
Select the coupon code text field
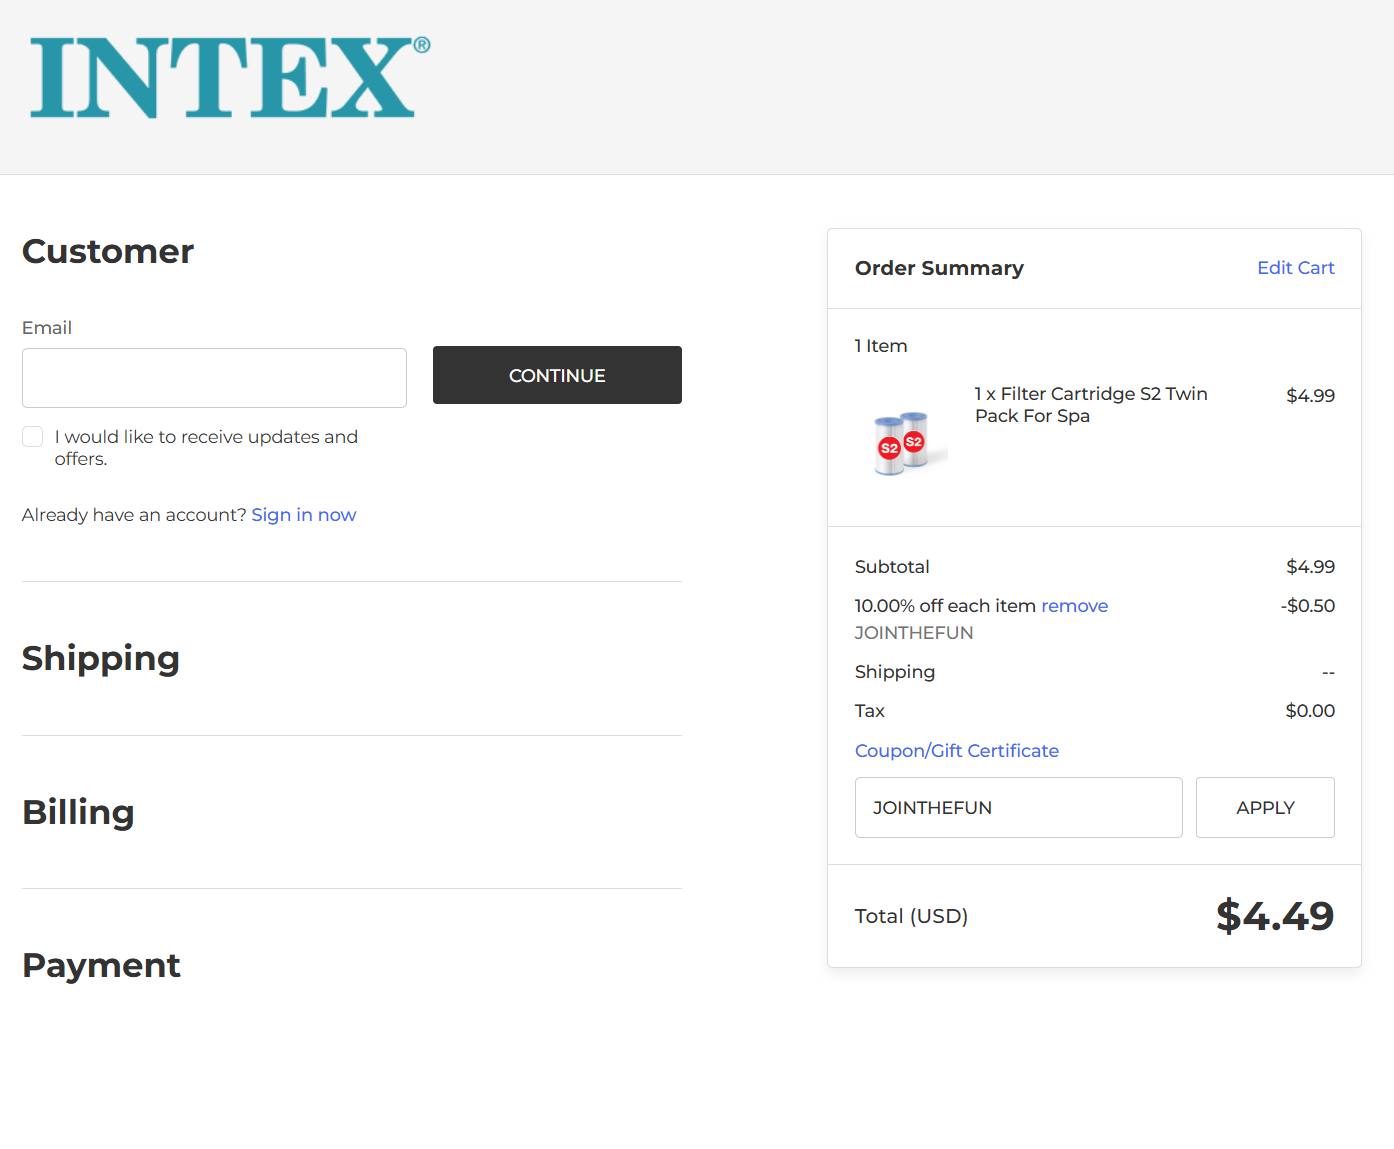point(1018,807)
